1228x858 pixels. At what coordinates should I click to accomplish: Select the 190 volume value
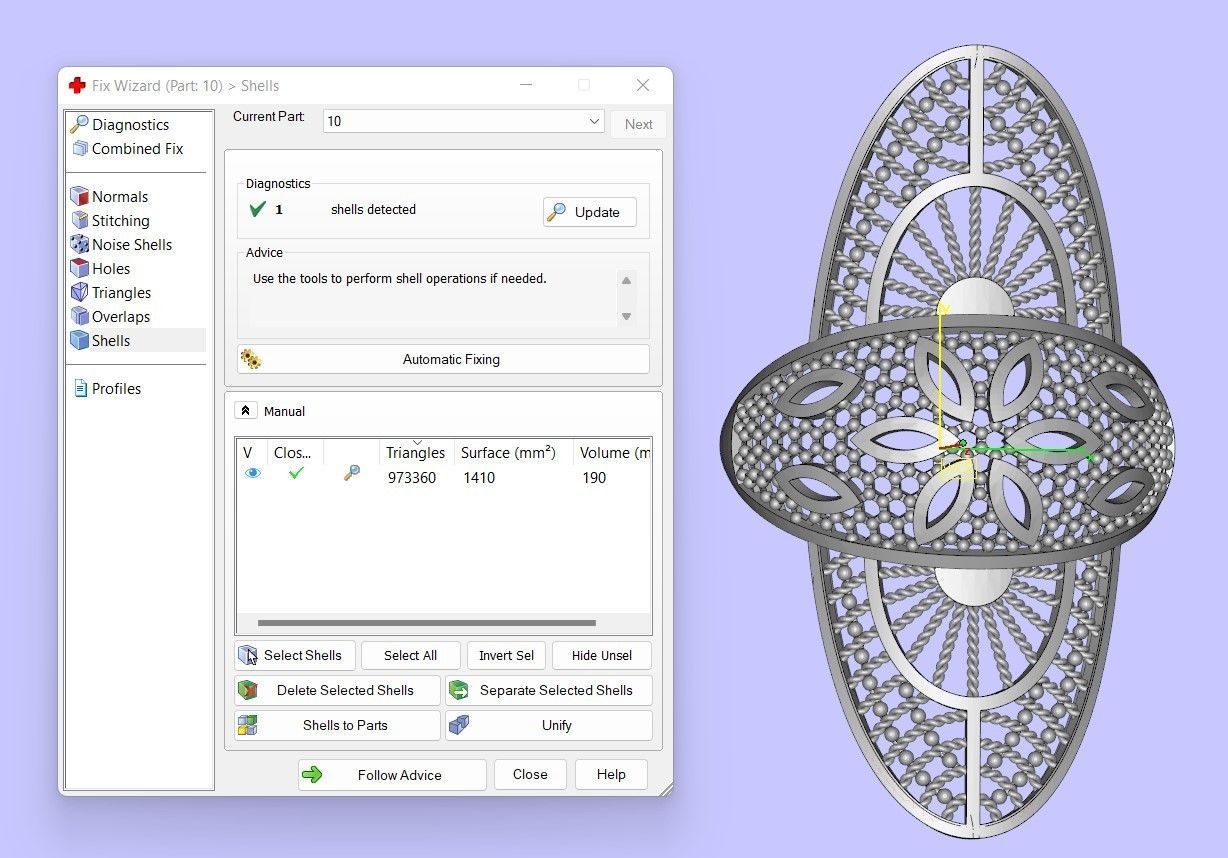(x=594, y=478)
